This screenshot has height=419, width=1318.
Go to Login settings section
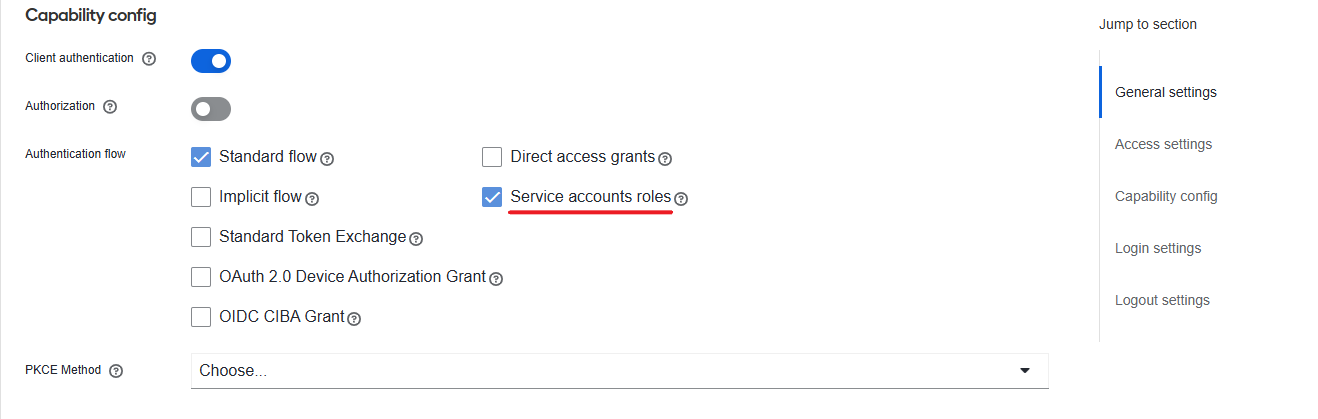(x=1158, y=248)
